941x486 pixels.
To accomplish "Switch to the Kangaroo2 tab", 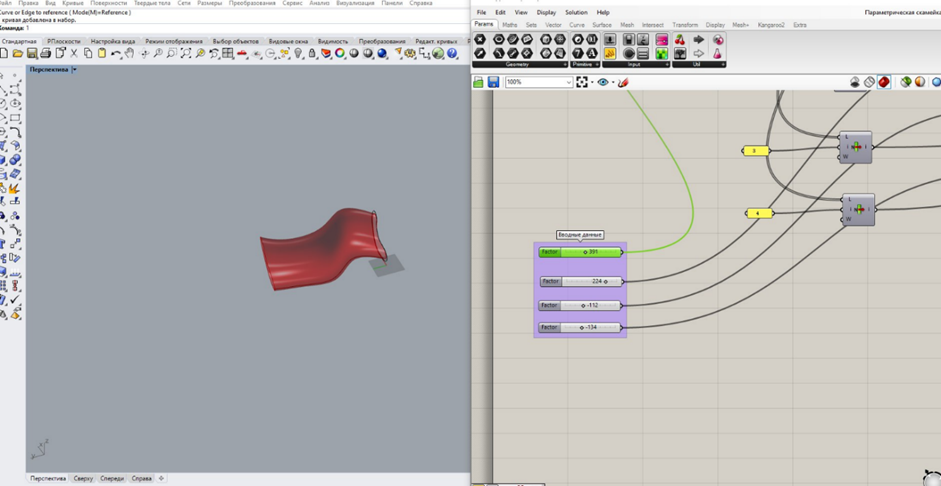I will 770,25.
